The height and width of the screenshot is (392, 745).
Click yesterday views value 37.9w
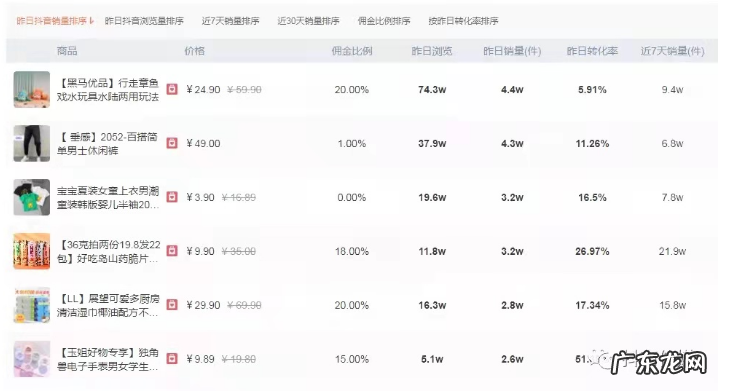(432, 143)
